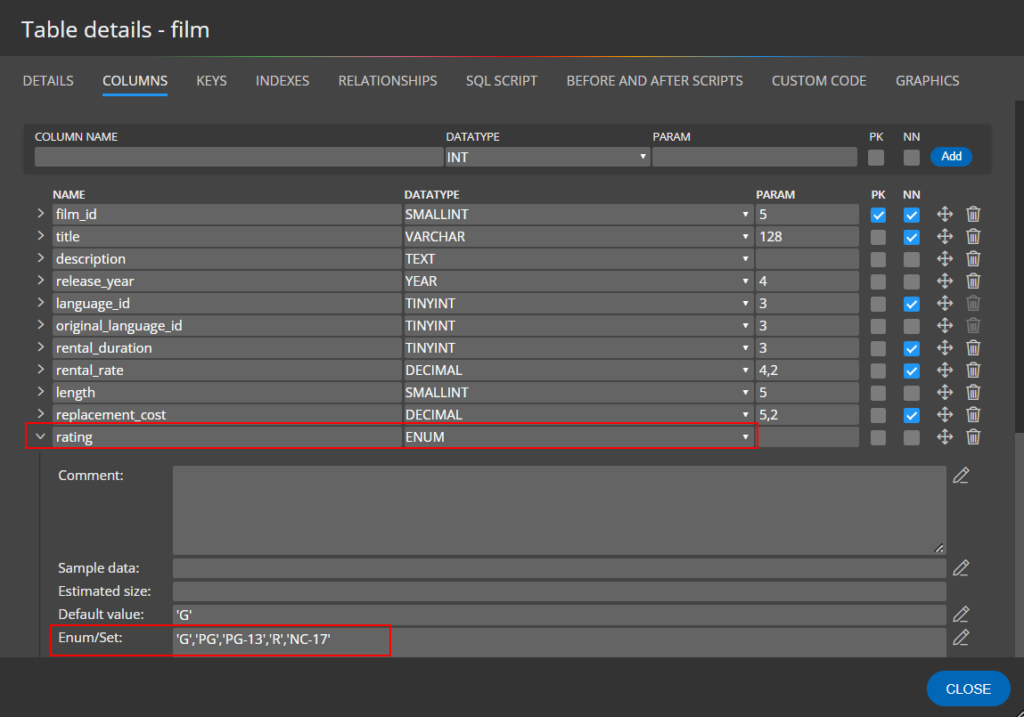Click the Sample data field
Screen dimensions: 1024x717
(x=559, y=568)
